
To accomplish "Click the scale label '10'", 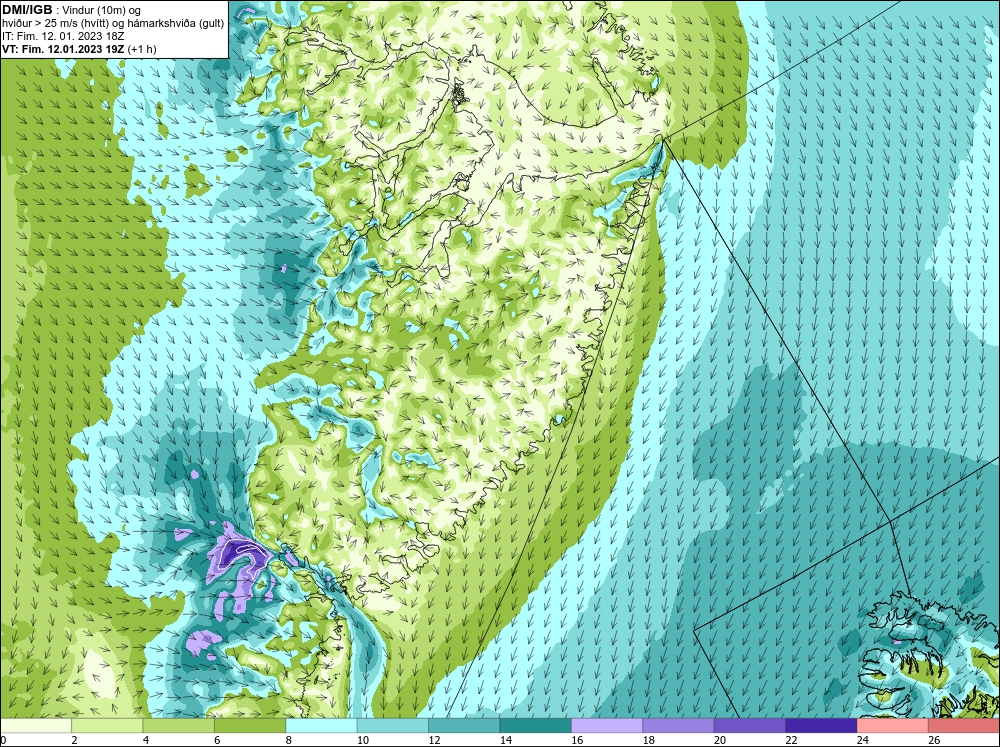I will click(x=363, y=740).
